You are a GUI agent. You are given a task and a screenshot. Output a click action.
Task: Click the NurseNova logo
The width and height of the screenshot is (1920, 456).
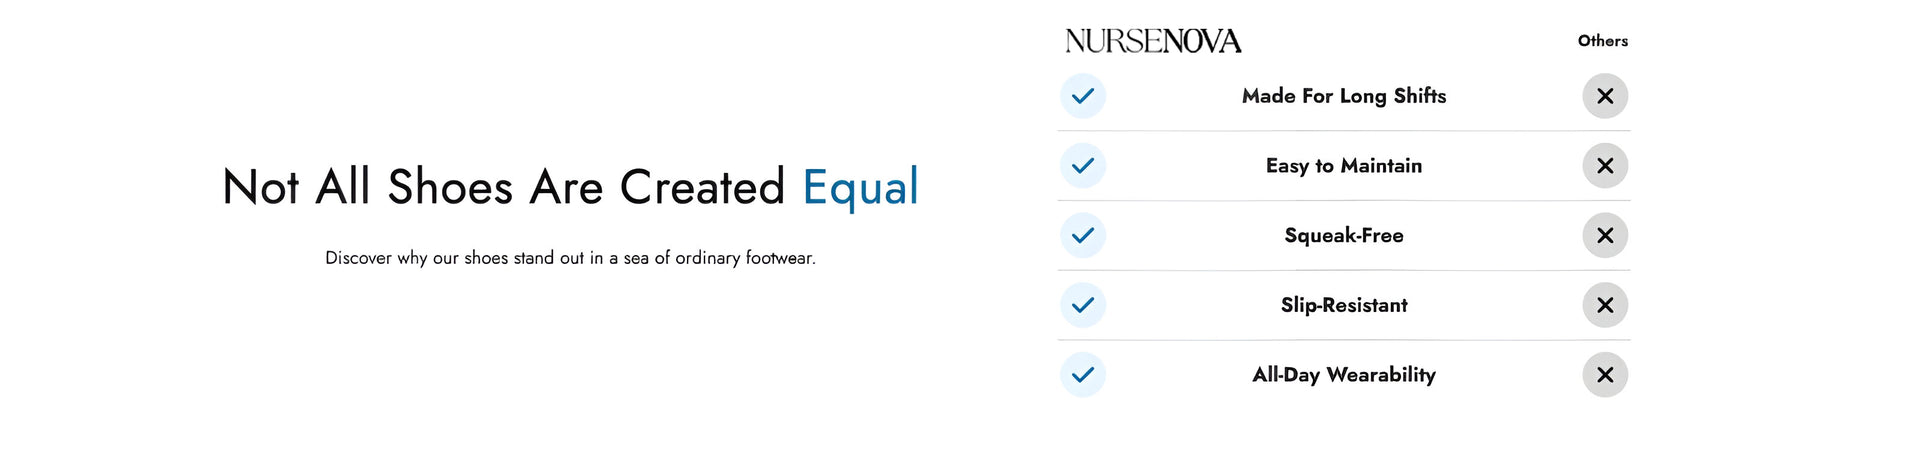click(x=1152, y=41)
